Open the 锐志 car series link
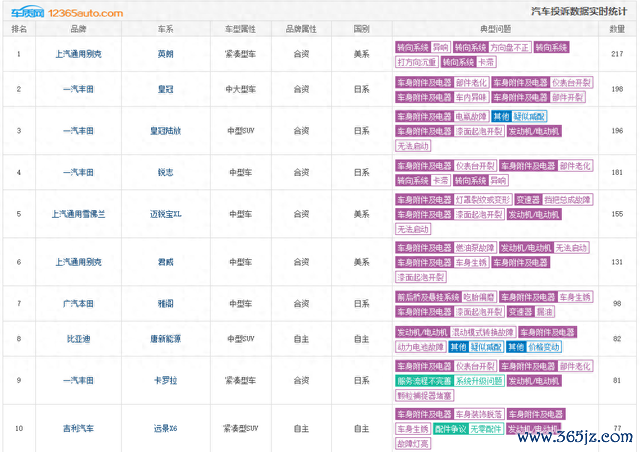This screenshot has width=640, height=452. coord(166,172)
